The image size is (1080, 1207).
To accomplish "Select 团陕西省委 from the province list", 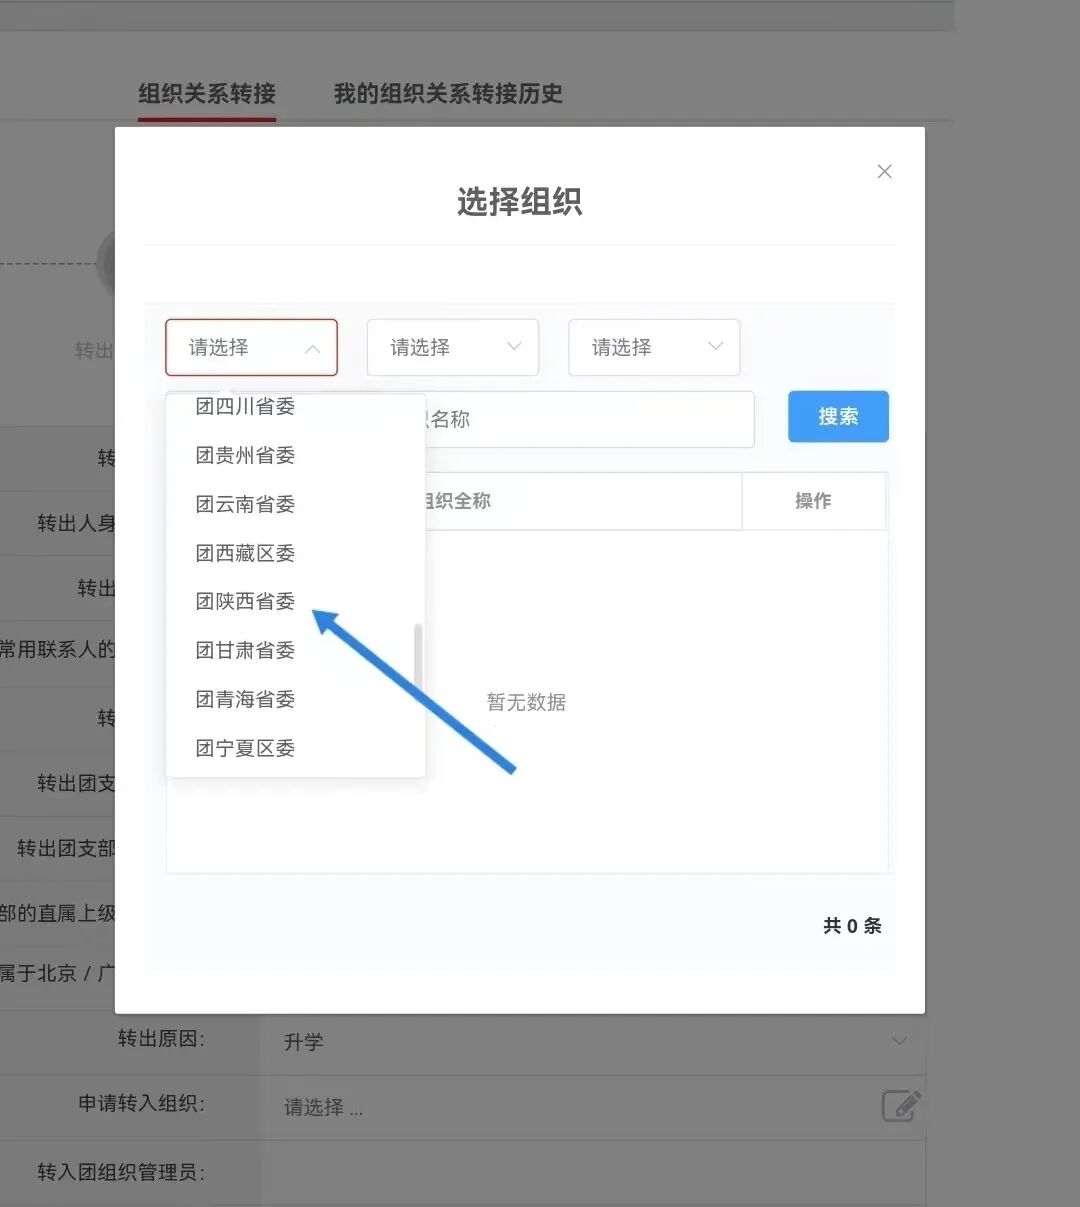I will click(x=245, y=601).
